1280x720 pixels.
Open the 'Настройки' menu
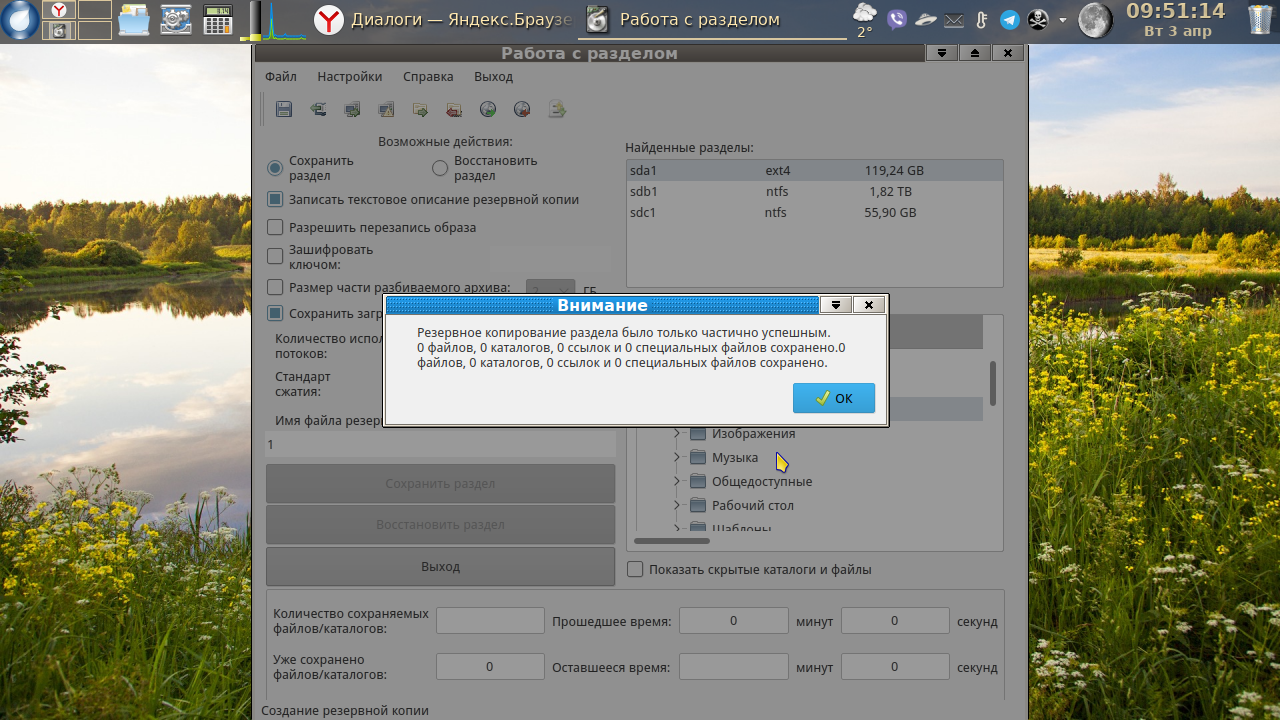click(350, 76)
